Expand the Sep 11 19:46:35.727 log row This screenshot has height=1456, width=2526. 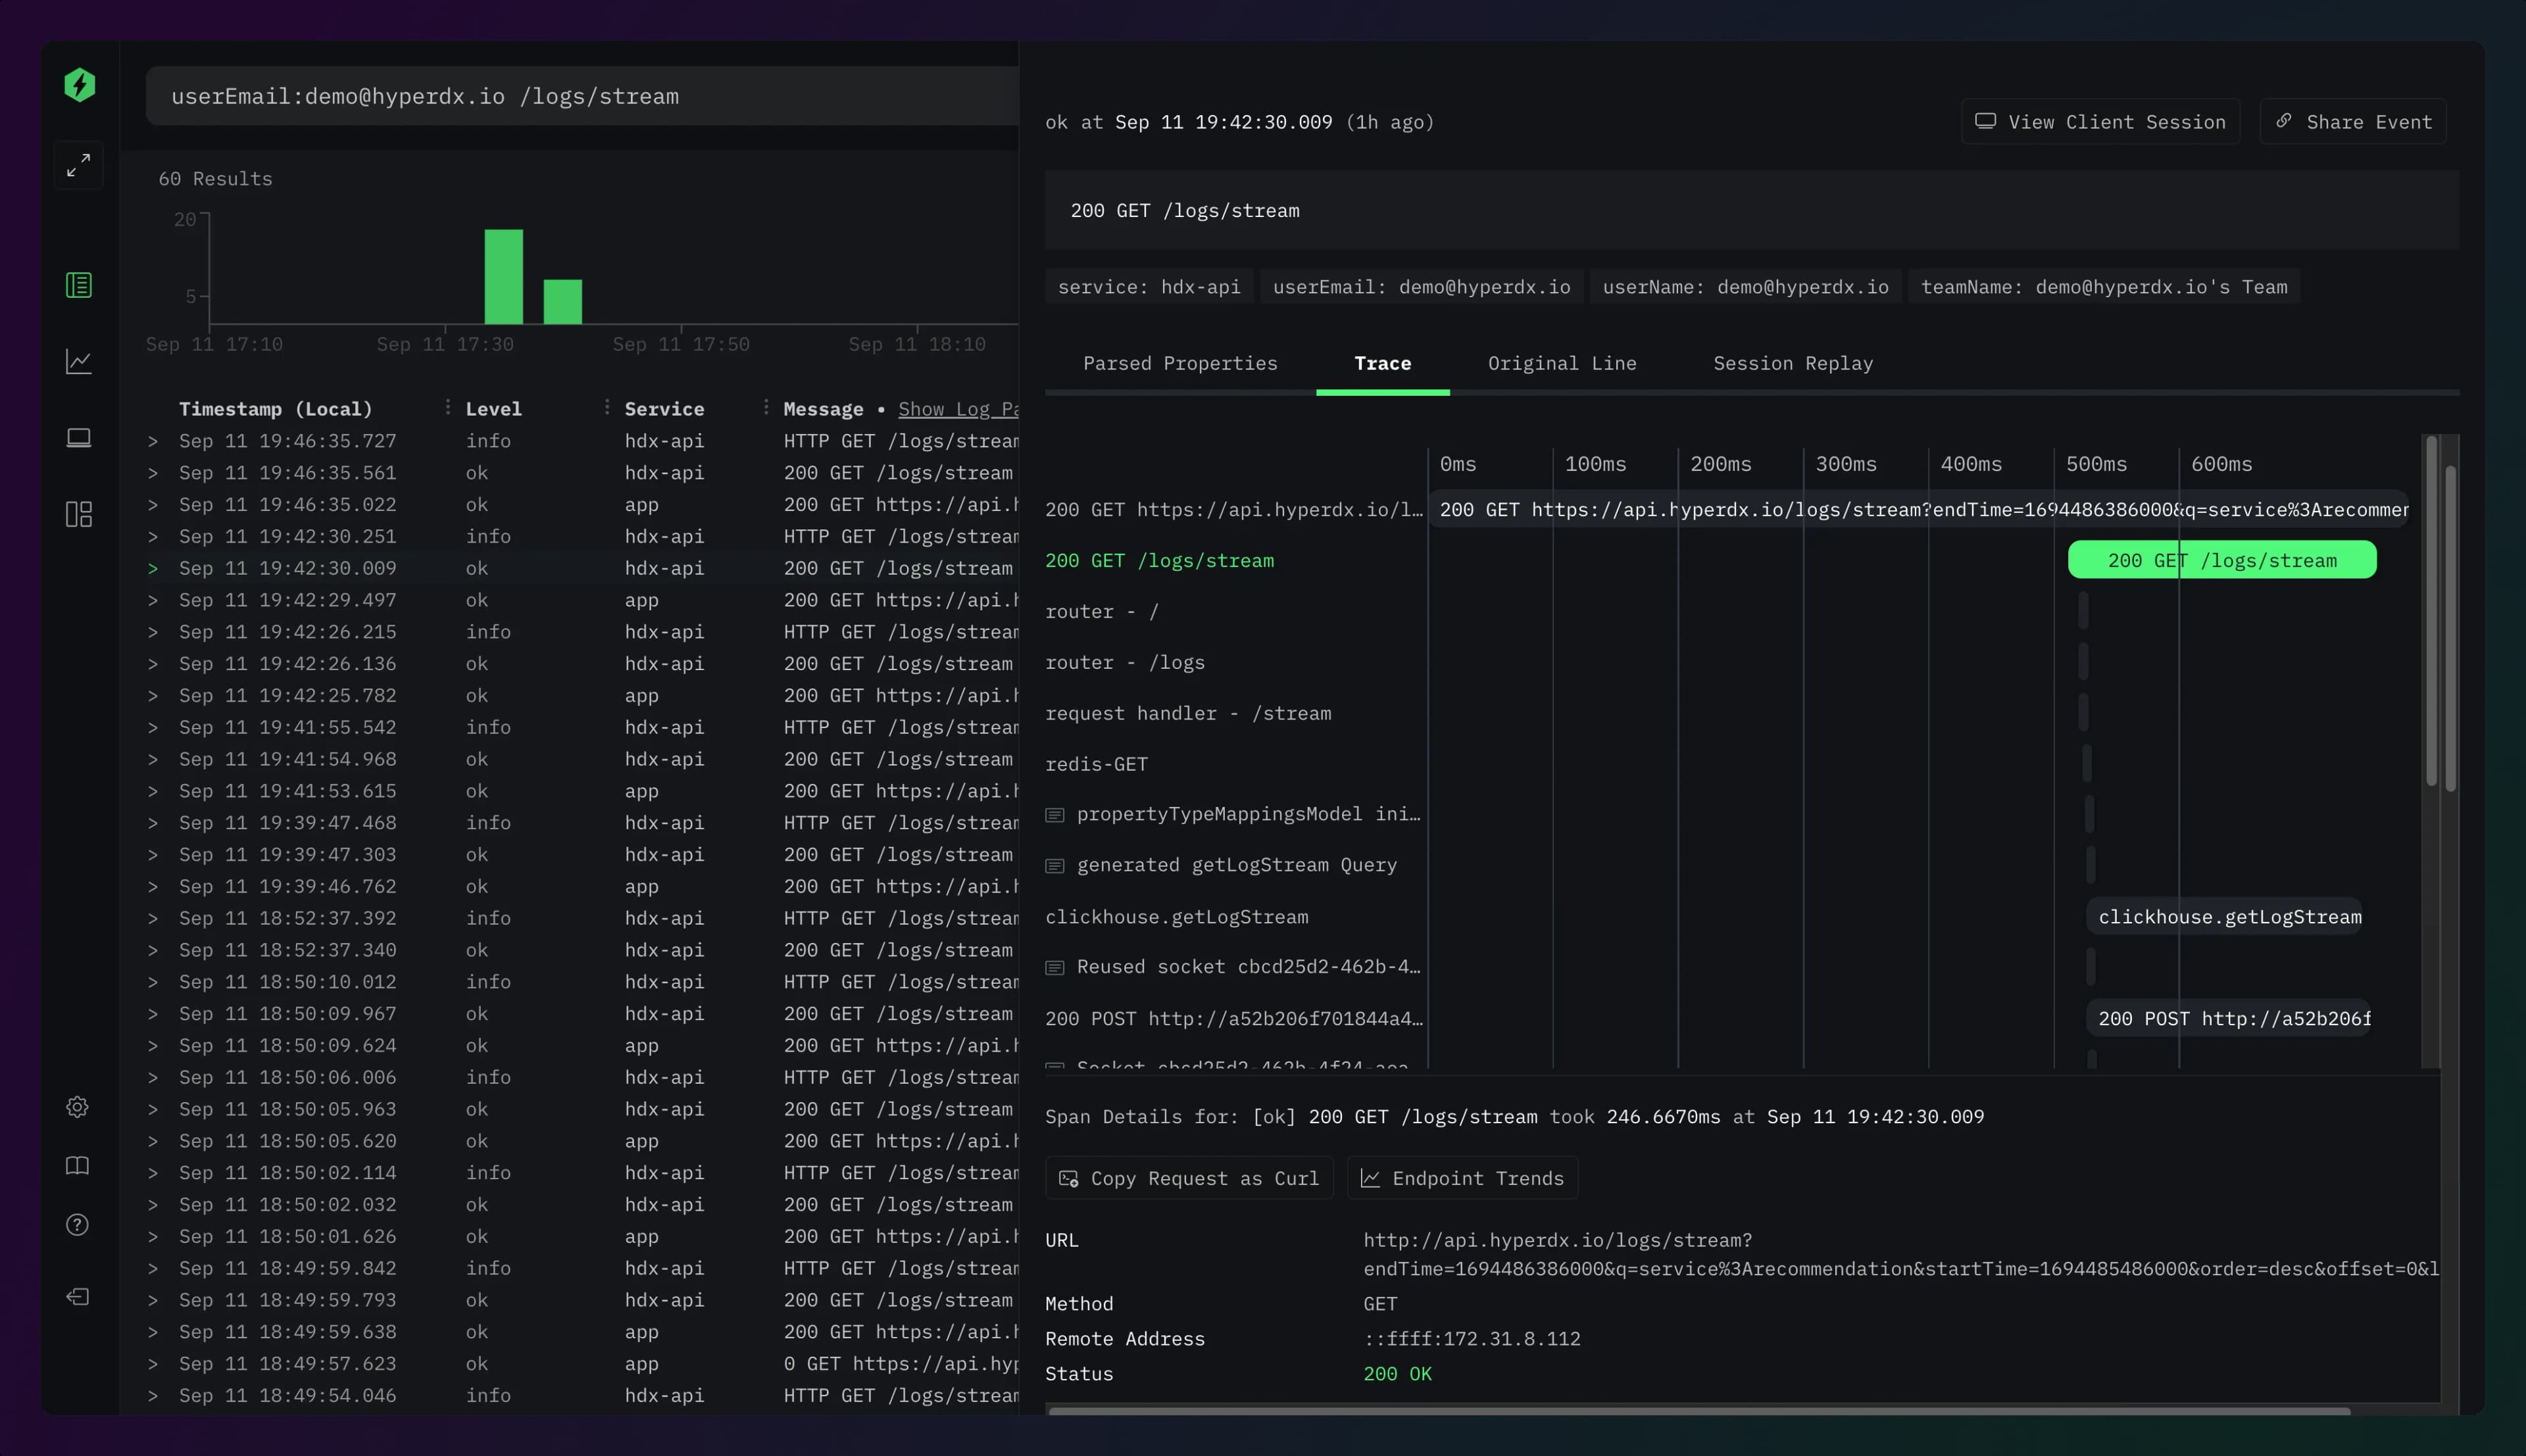153,441
